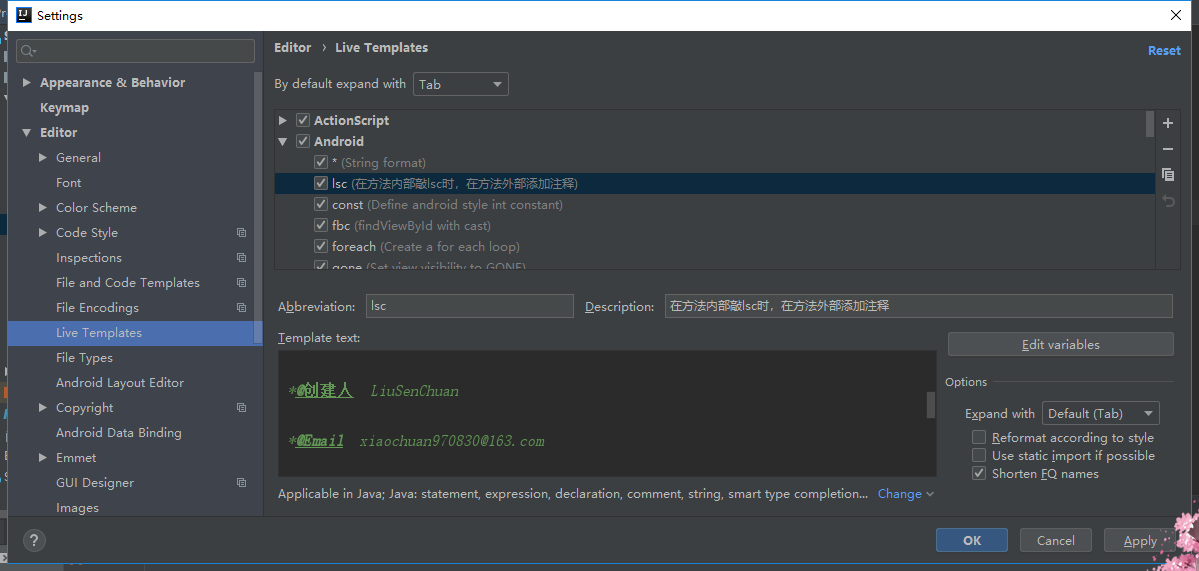Image resolution: width=1199 pixels, height=571 pixels.
Task: Focus the Abbreviation input field
Action: click(470, 306)
